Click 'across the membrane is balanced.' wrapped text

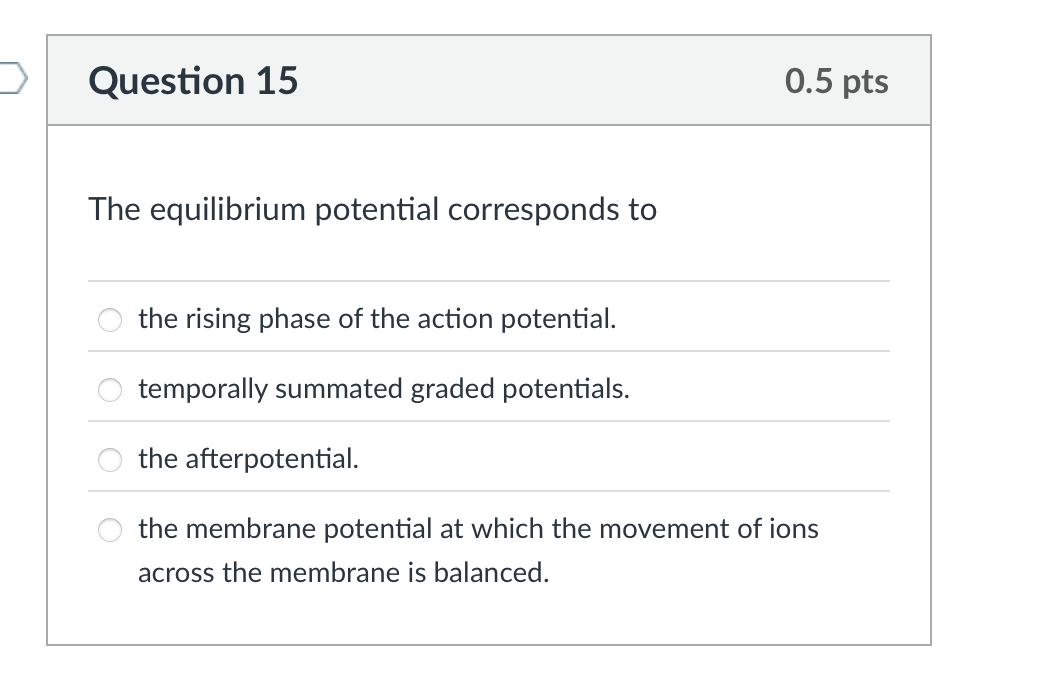(344, 573)
